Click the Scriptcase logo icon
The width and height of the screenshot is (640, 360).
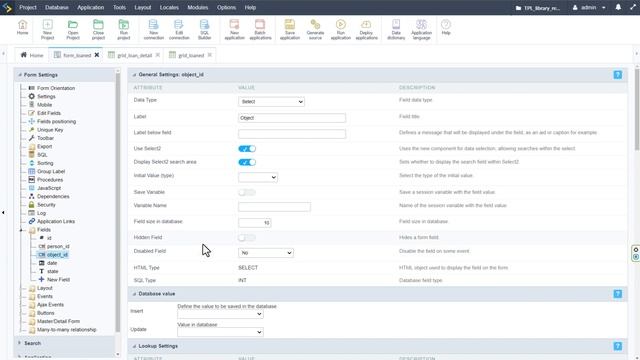[x=7, y=7]
